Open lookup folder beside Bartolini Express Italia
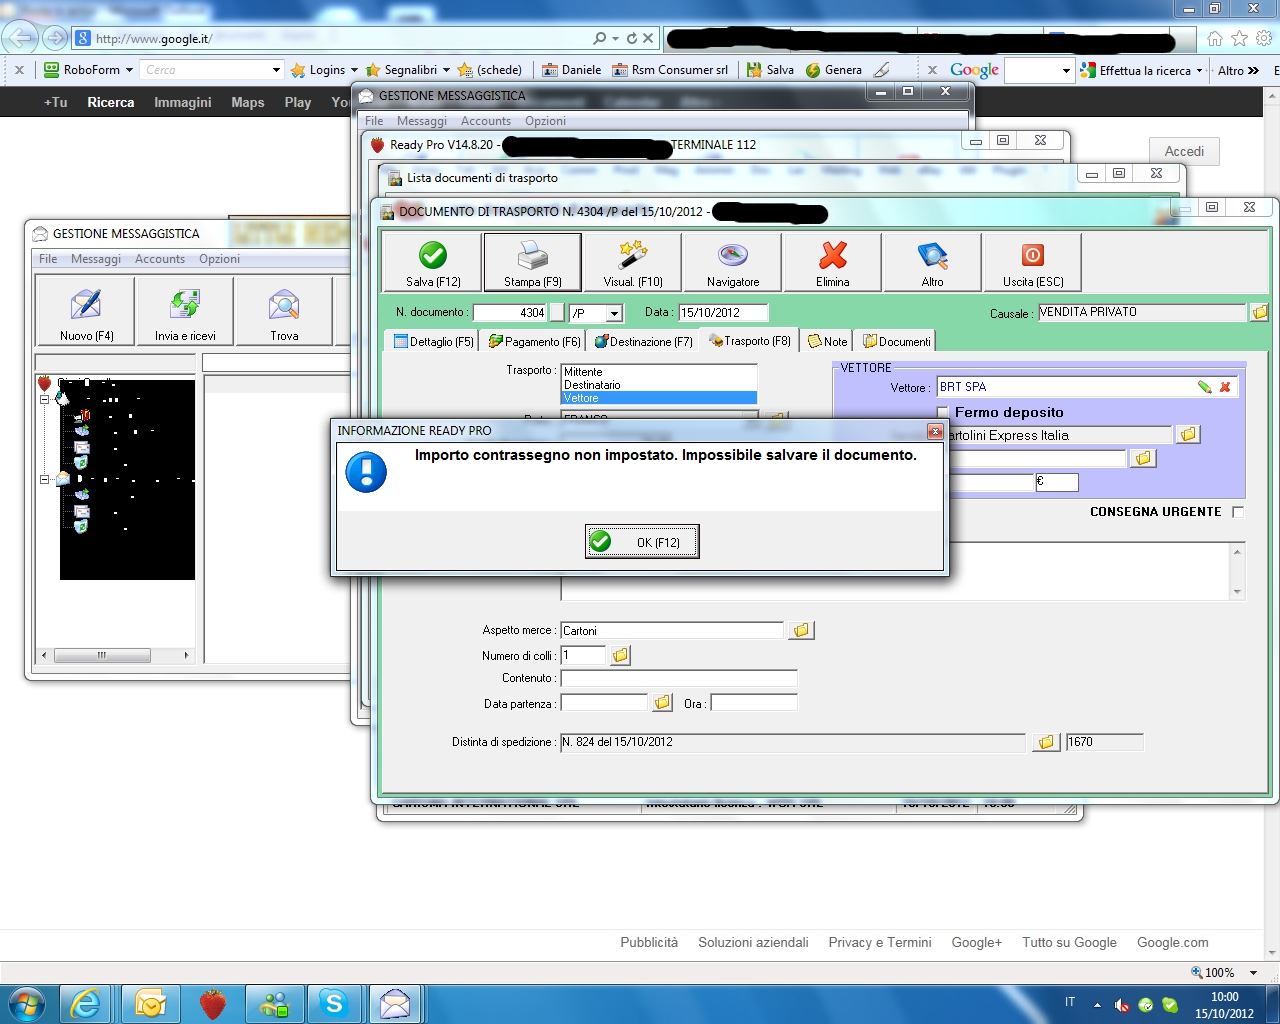 click(x=1188, y=435)
